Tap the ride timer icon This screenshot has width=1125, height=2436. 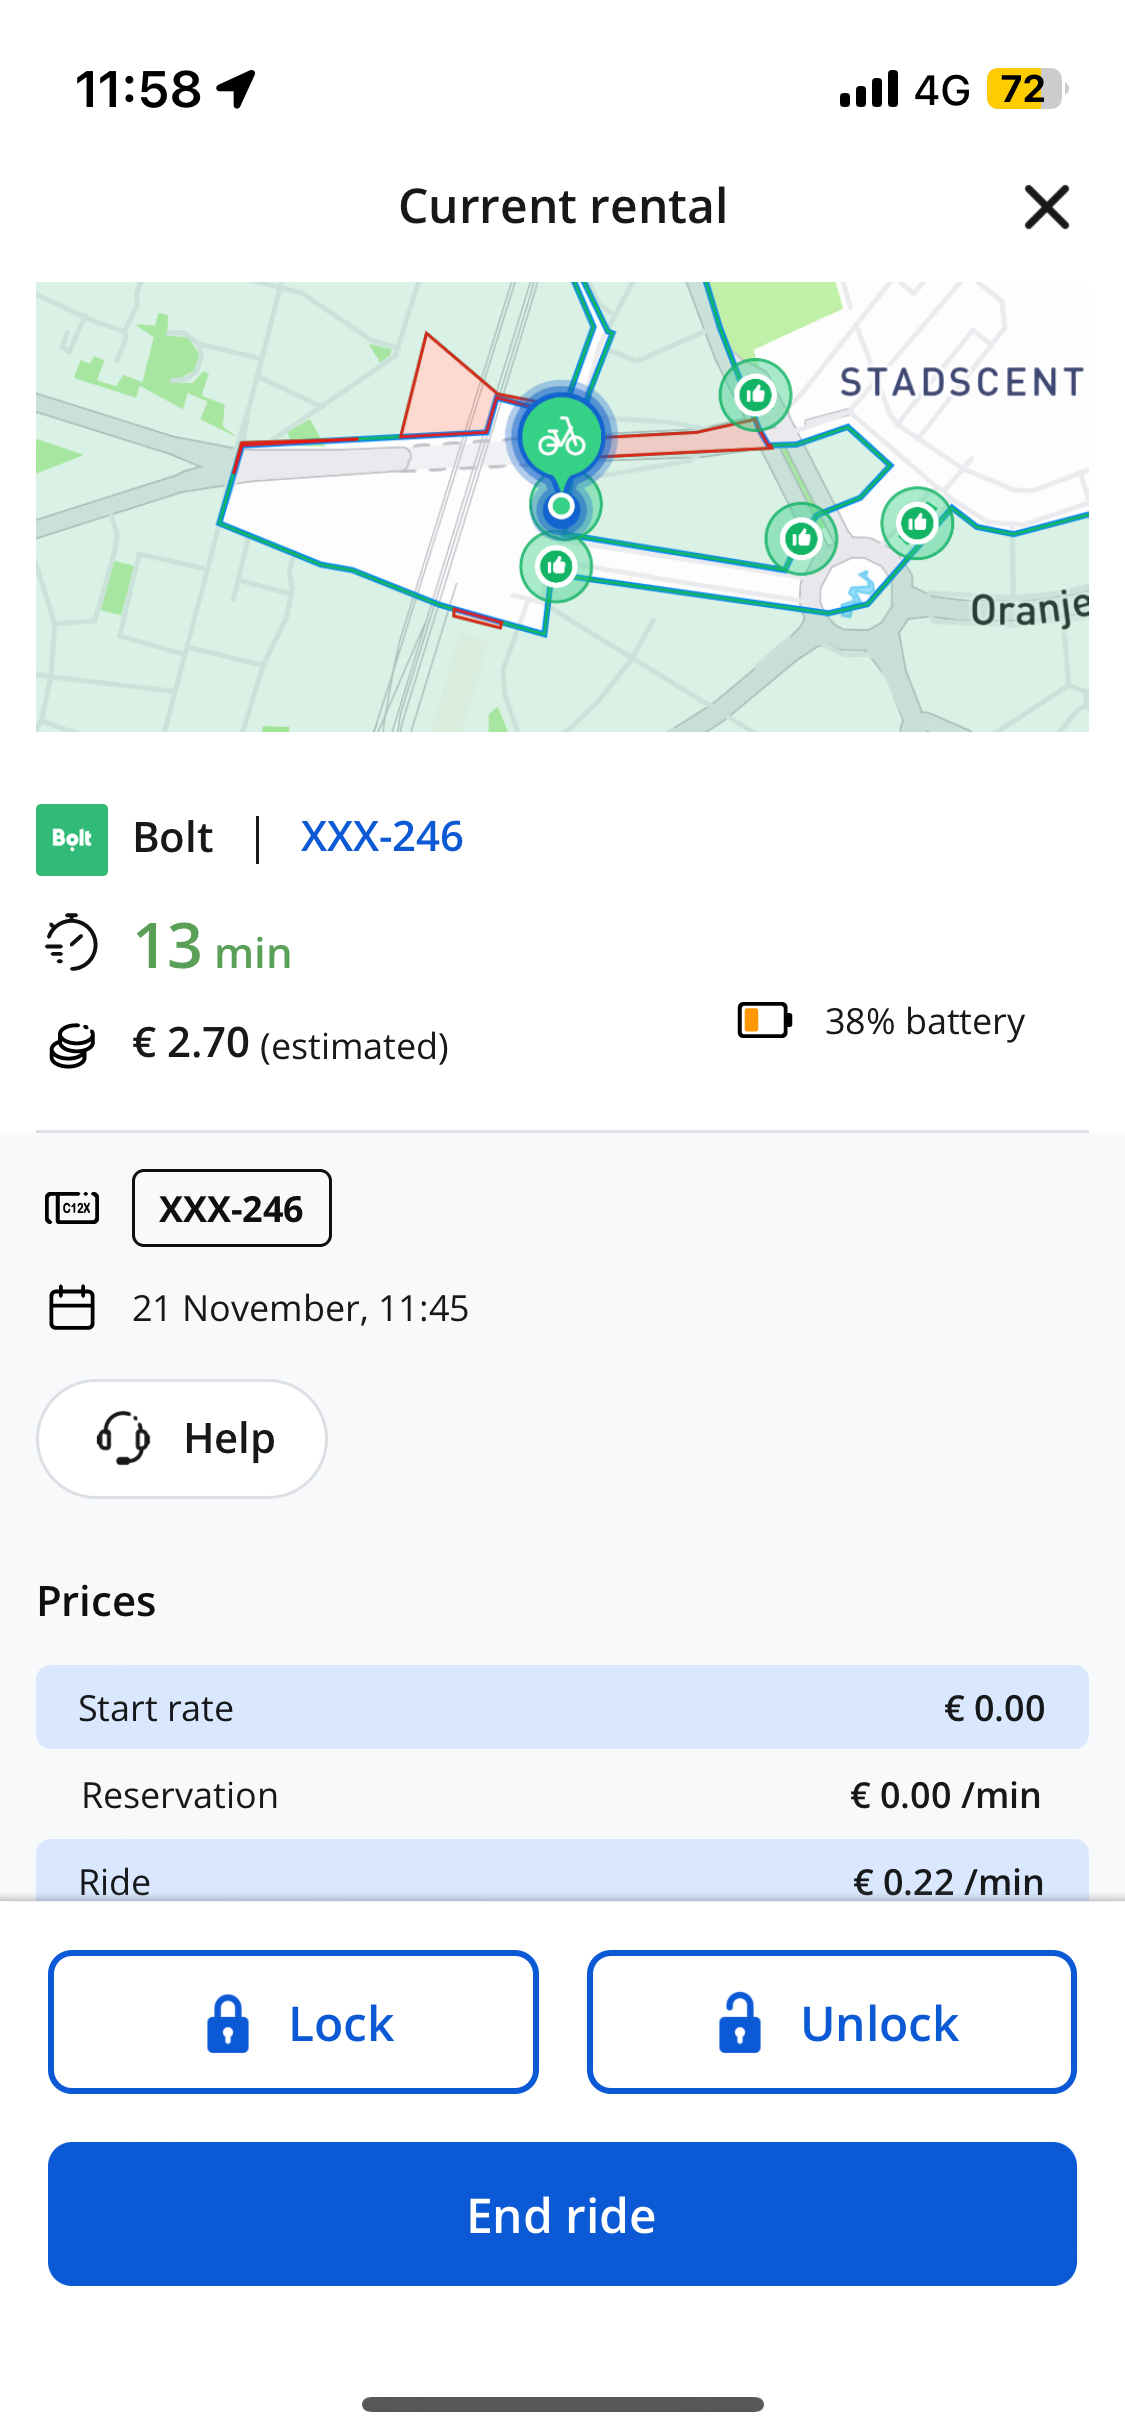71,942
